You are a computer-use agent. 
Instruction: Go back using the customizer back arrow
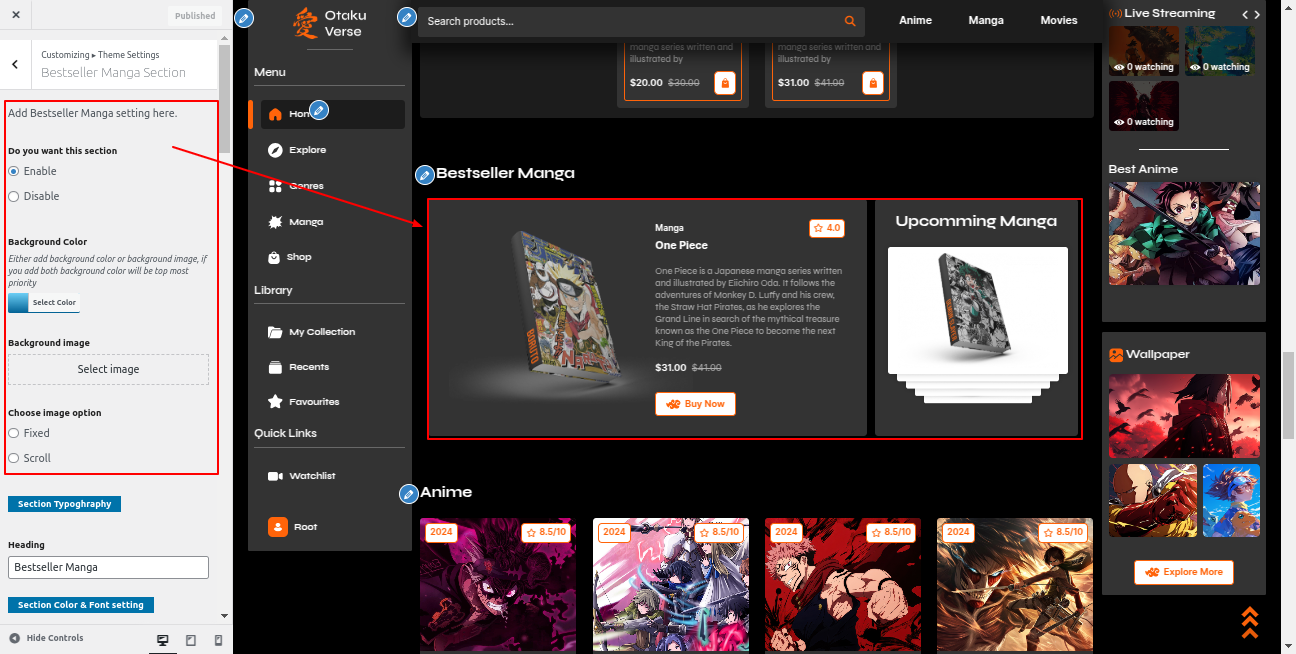15,64
